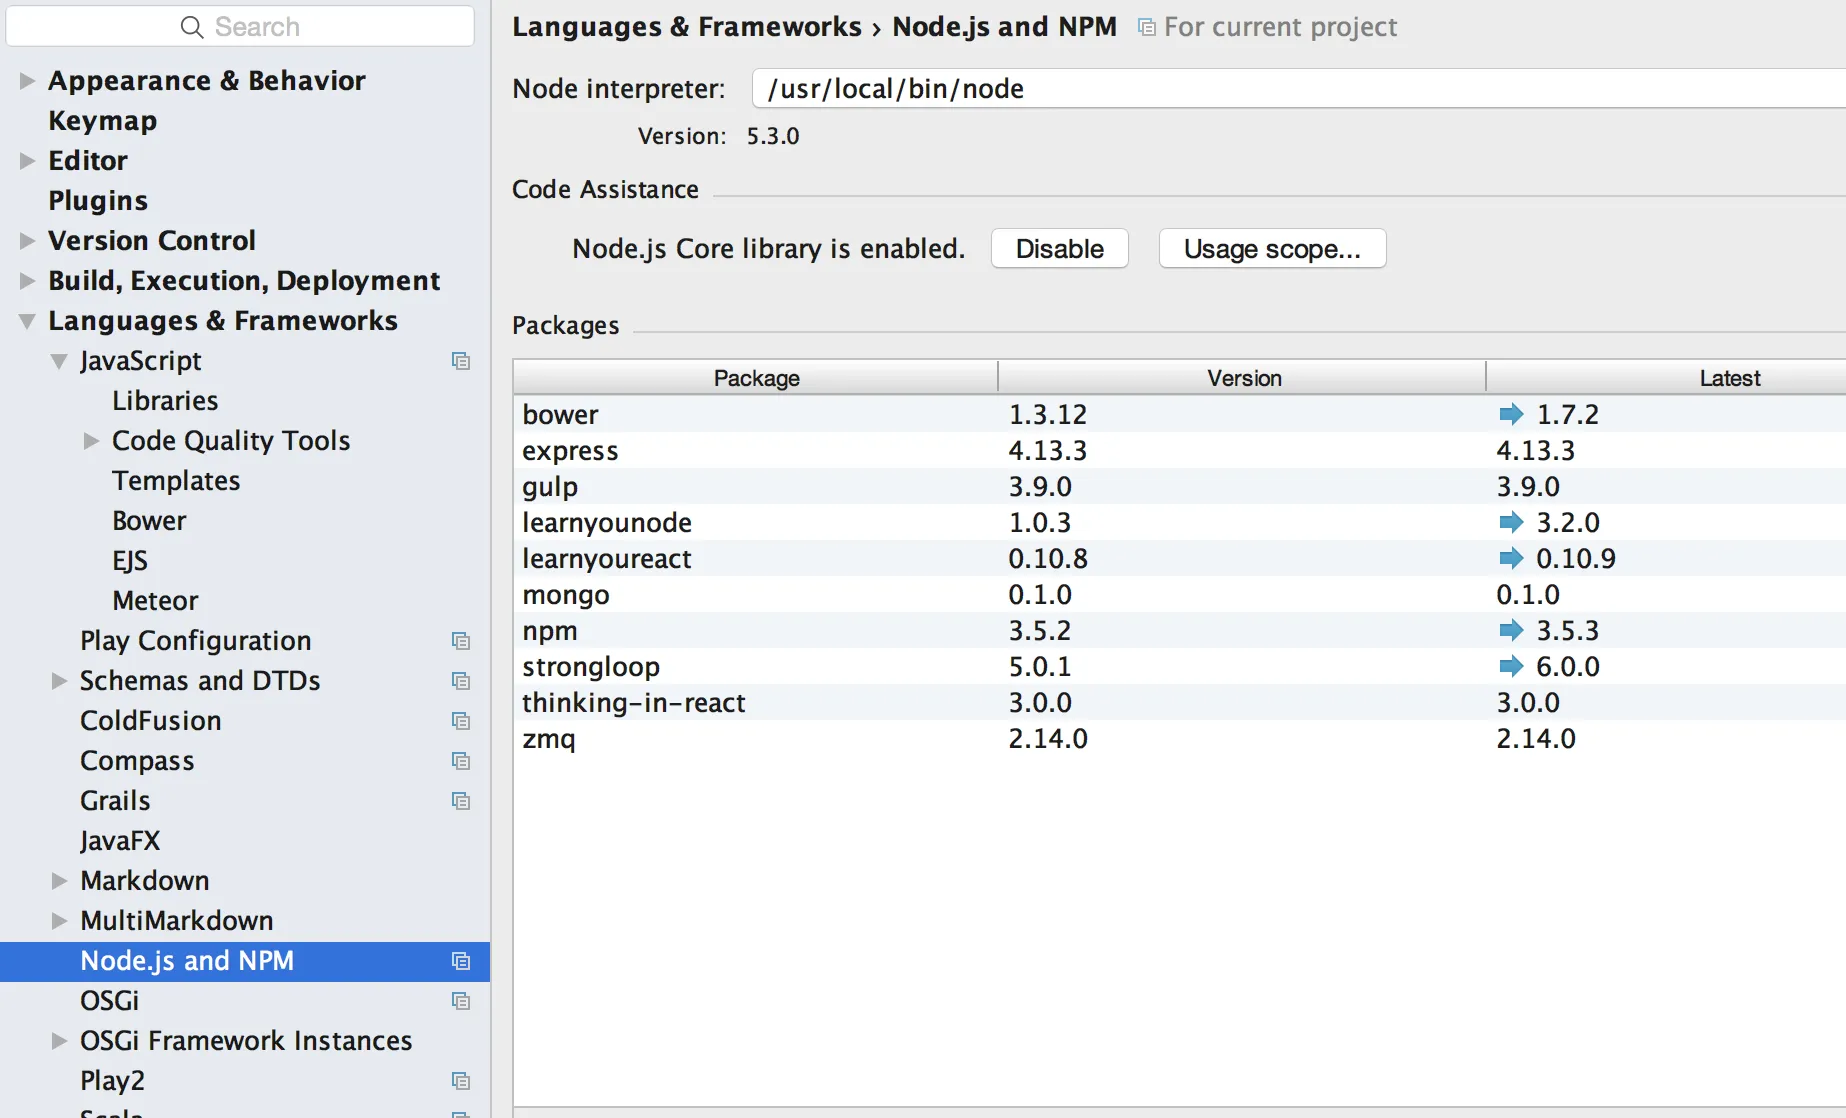
Task: Open the Plugins settings page
Action: (x=98, y=201)
